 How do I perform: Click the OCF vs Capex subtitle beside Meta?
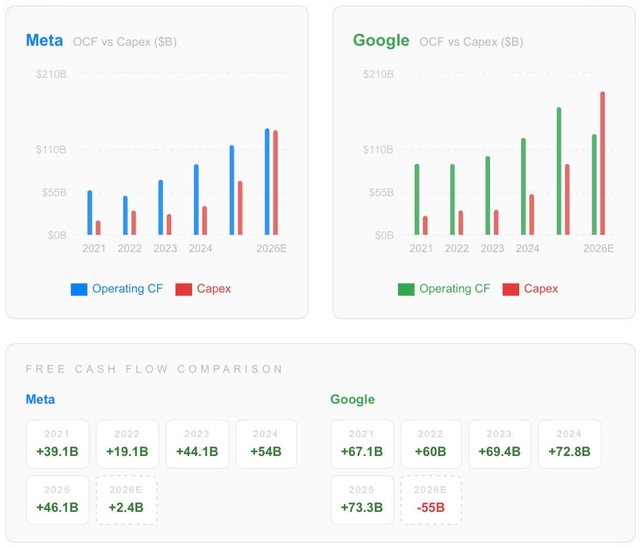click(124, 42)
